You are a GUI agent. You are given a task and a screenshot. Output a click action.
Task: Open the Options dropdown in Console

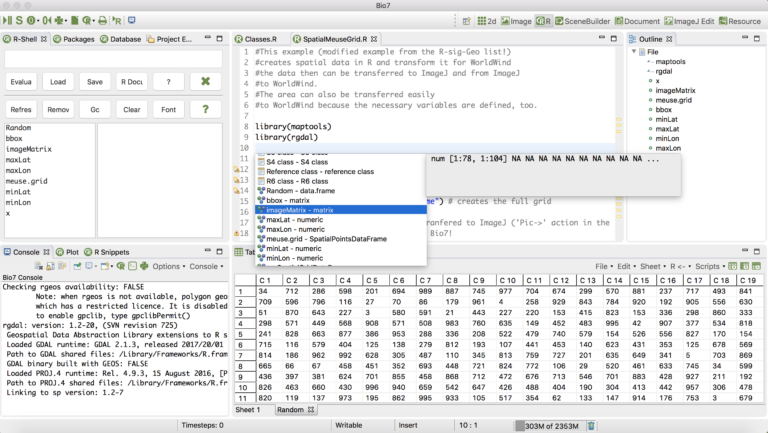click(168, 266)
